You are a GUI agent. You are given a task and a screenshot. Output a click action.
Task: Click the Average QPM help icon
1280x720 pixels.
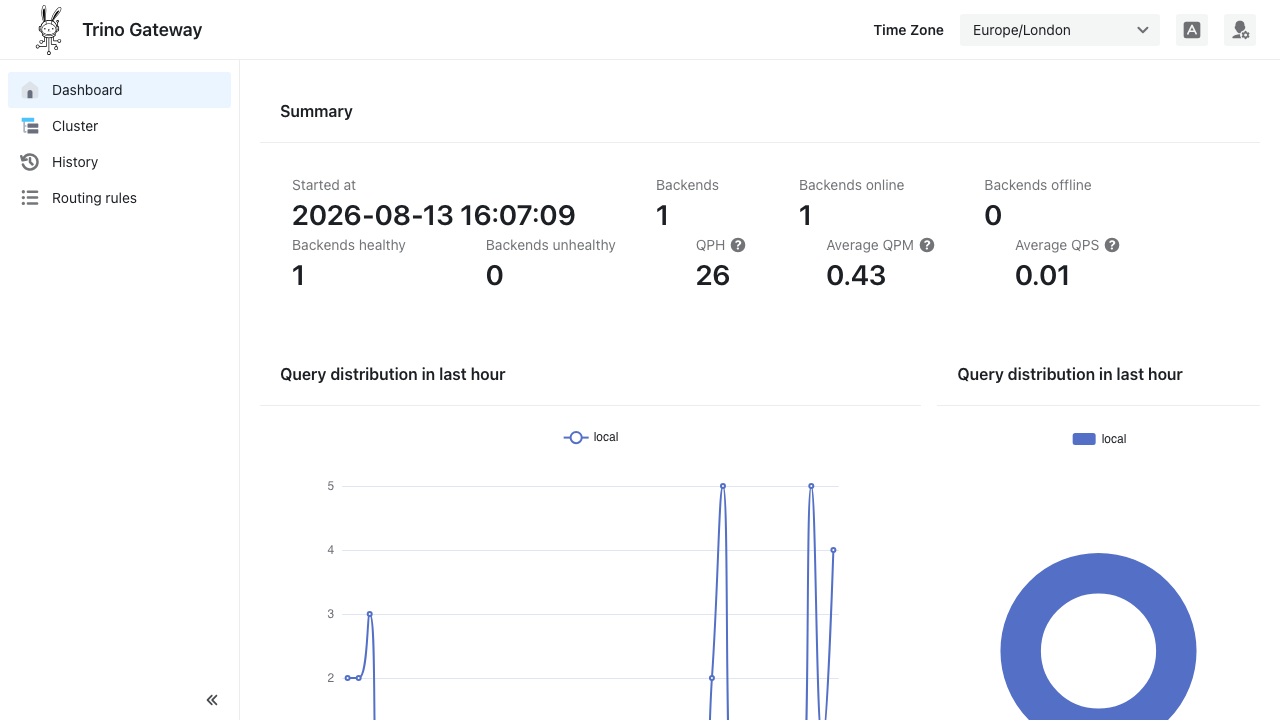[927, 245]
